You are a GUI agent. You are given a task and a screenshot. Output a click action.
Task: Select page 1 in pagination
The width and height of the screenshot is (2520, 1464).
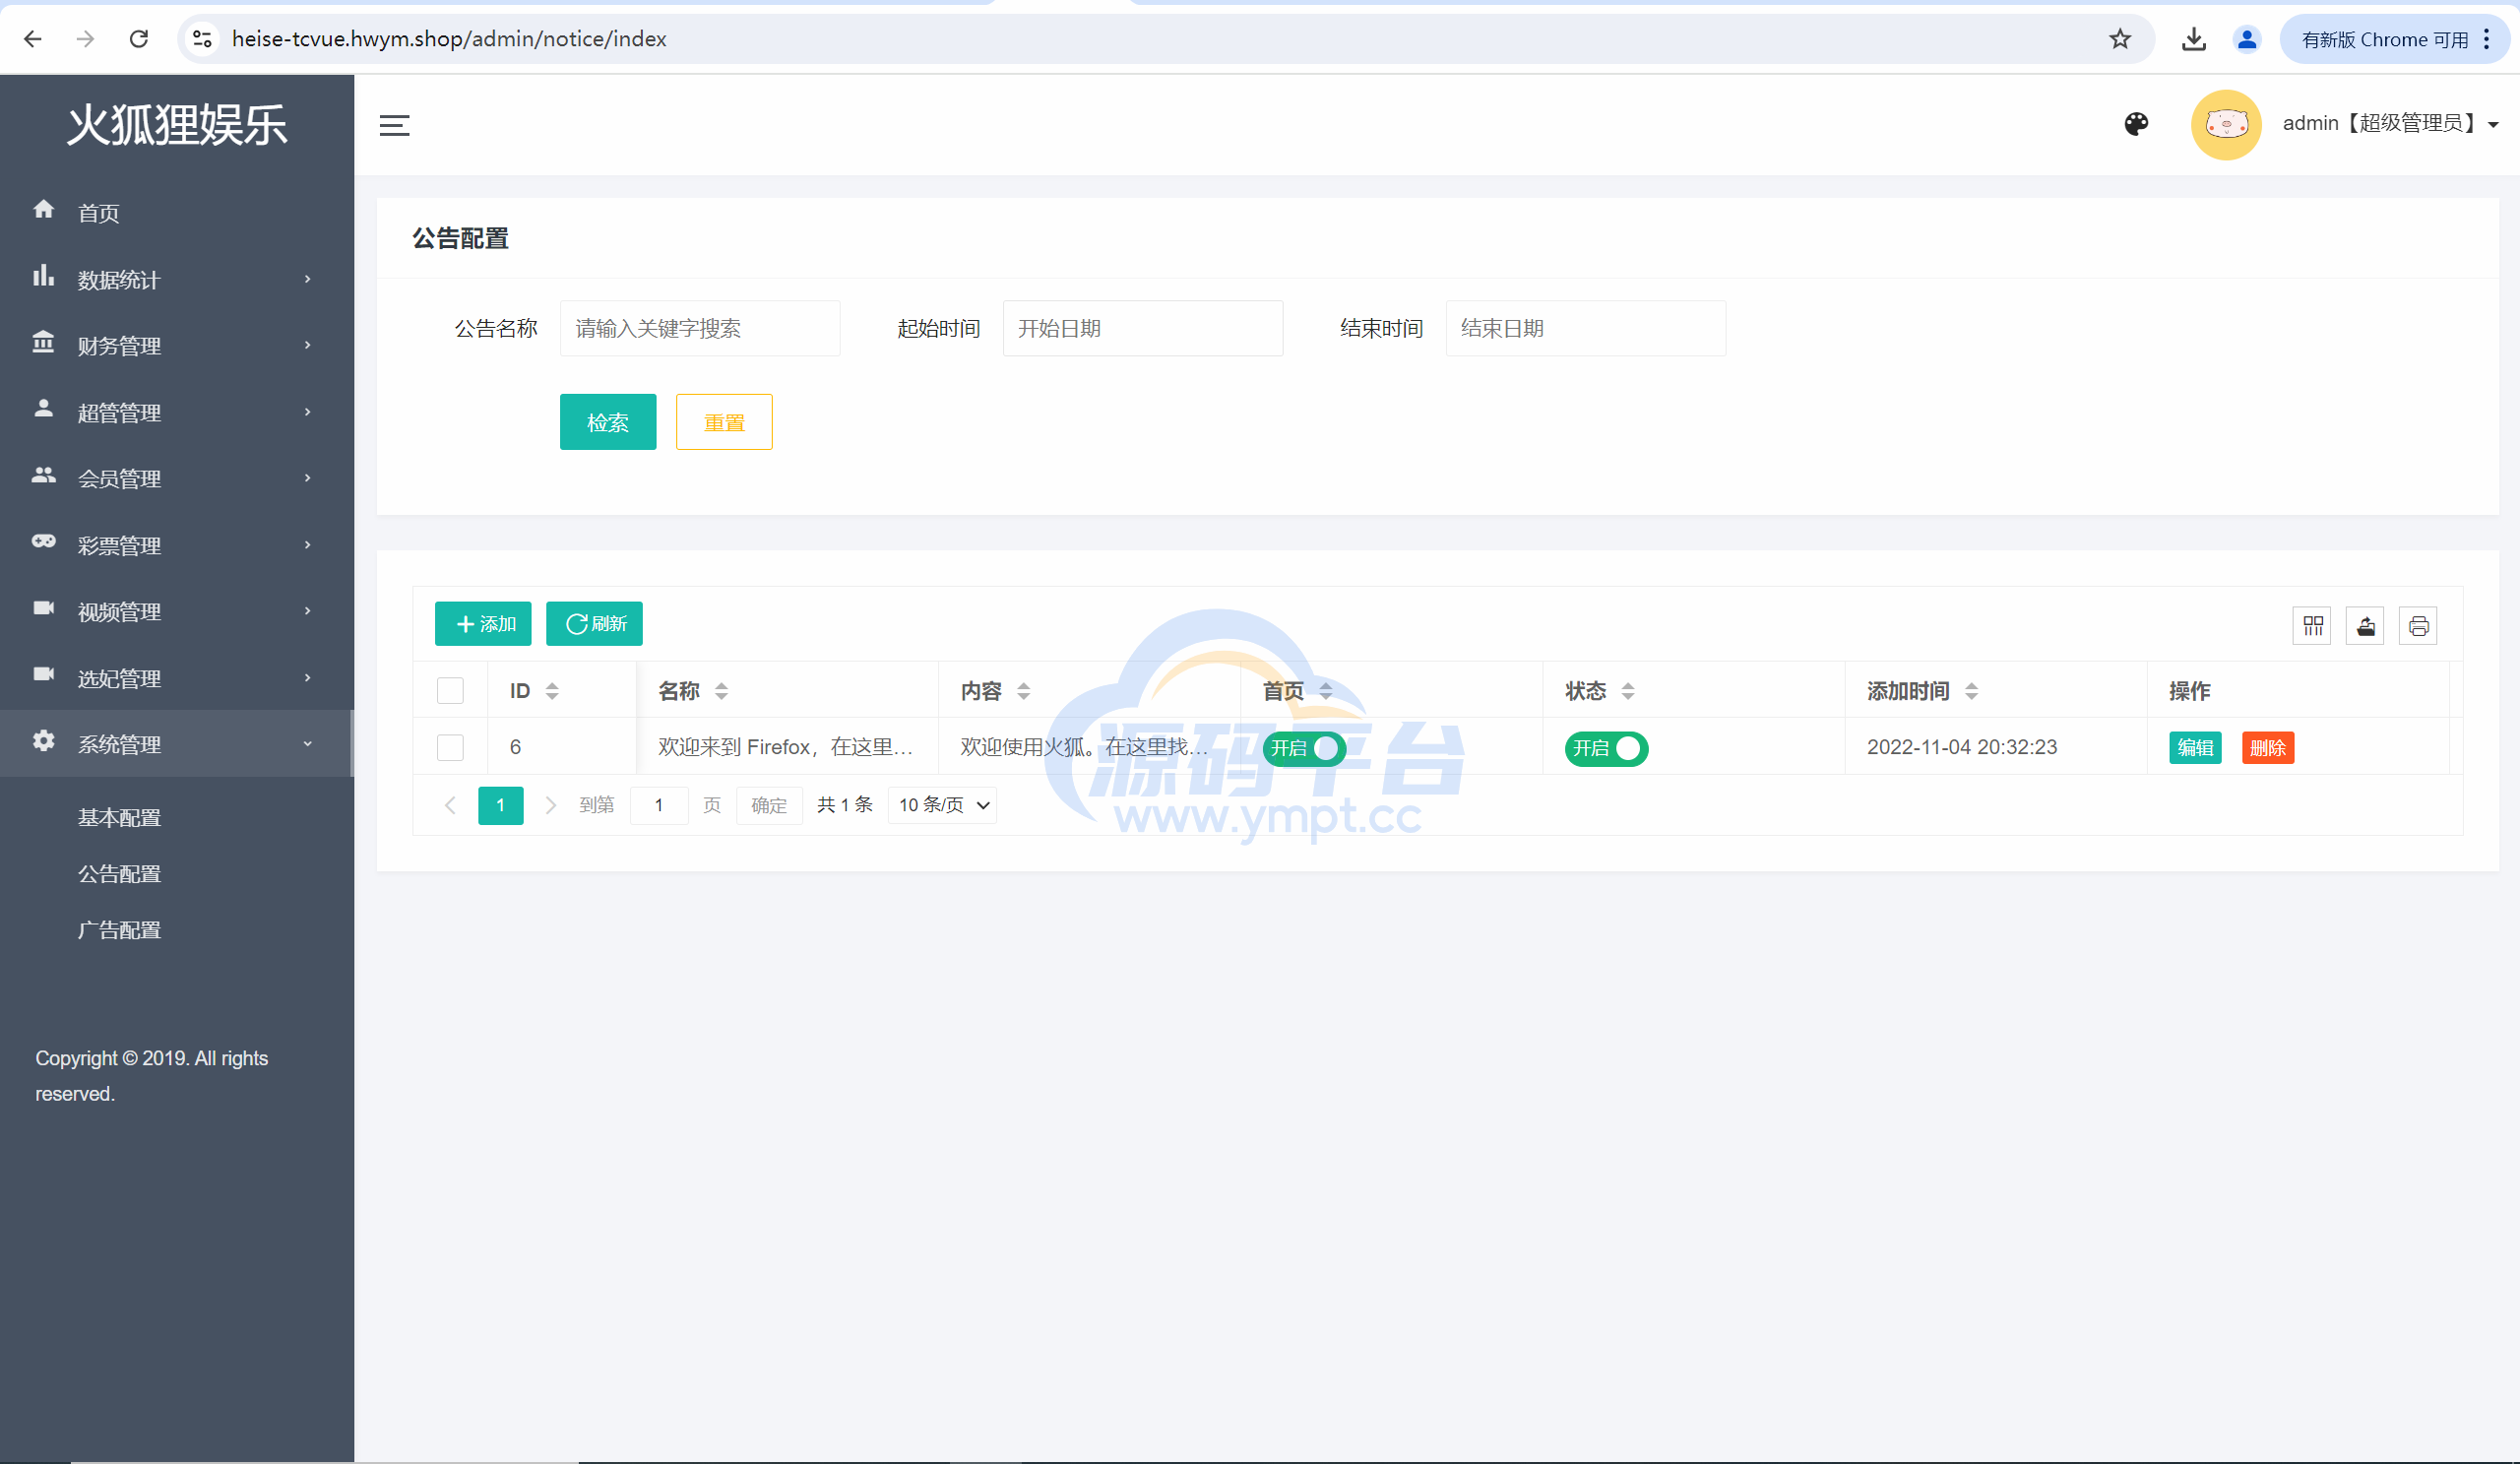[x=500, y=806]
